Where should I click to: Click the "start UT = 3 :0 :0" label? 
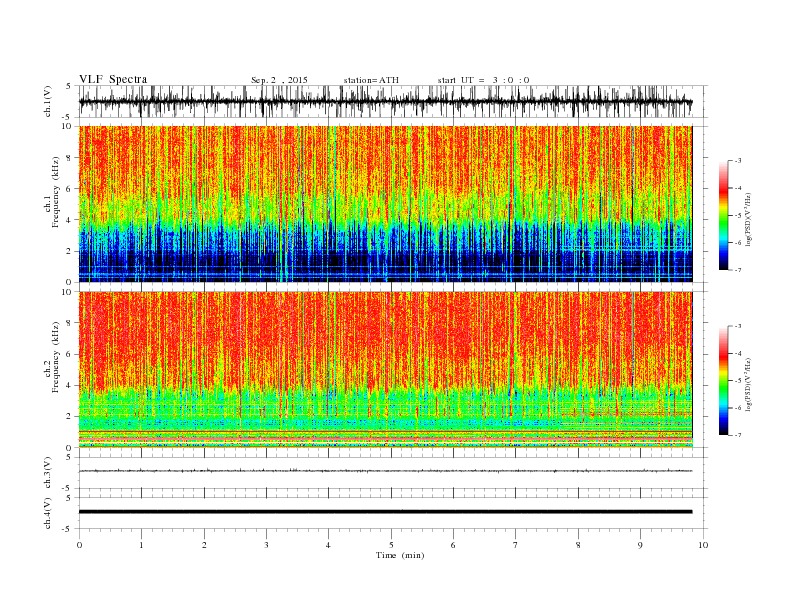483,80
